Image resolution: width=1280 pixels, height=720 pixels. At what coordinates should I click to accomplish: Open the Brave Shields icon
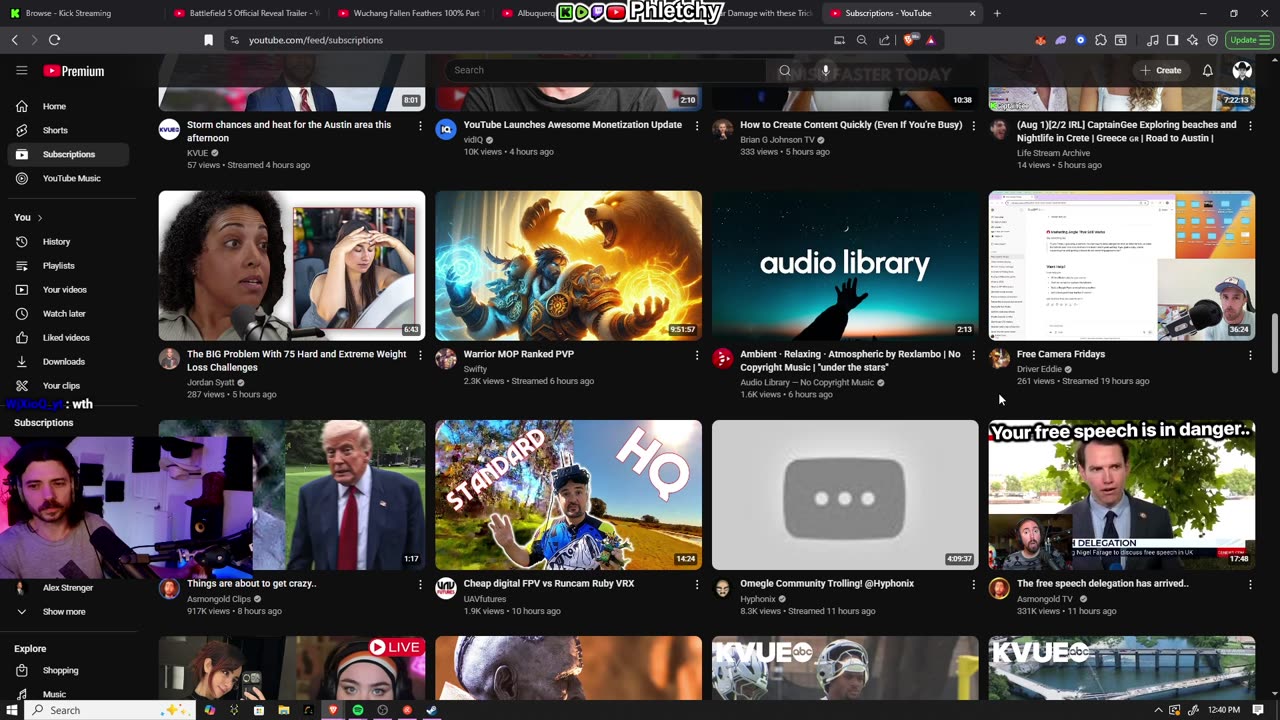[x=910, y=40]
